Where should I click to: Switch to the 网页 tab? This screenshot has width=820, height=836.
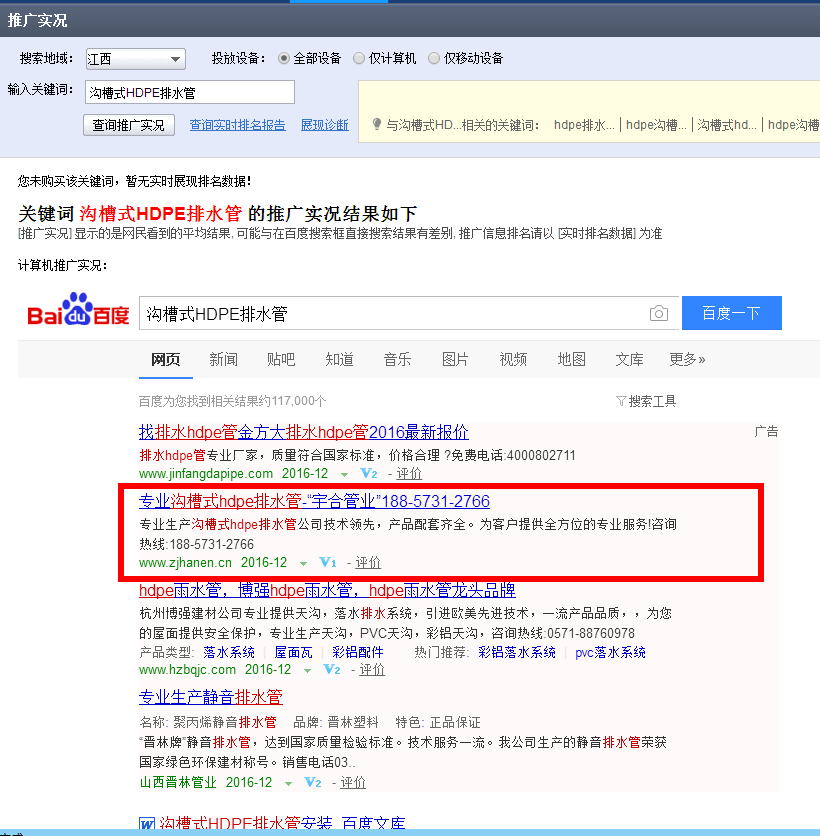(165, 359)
